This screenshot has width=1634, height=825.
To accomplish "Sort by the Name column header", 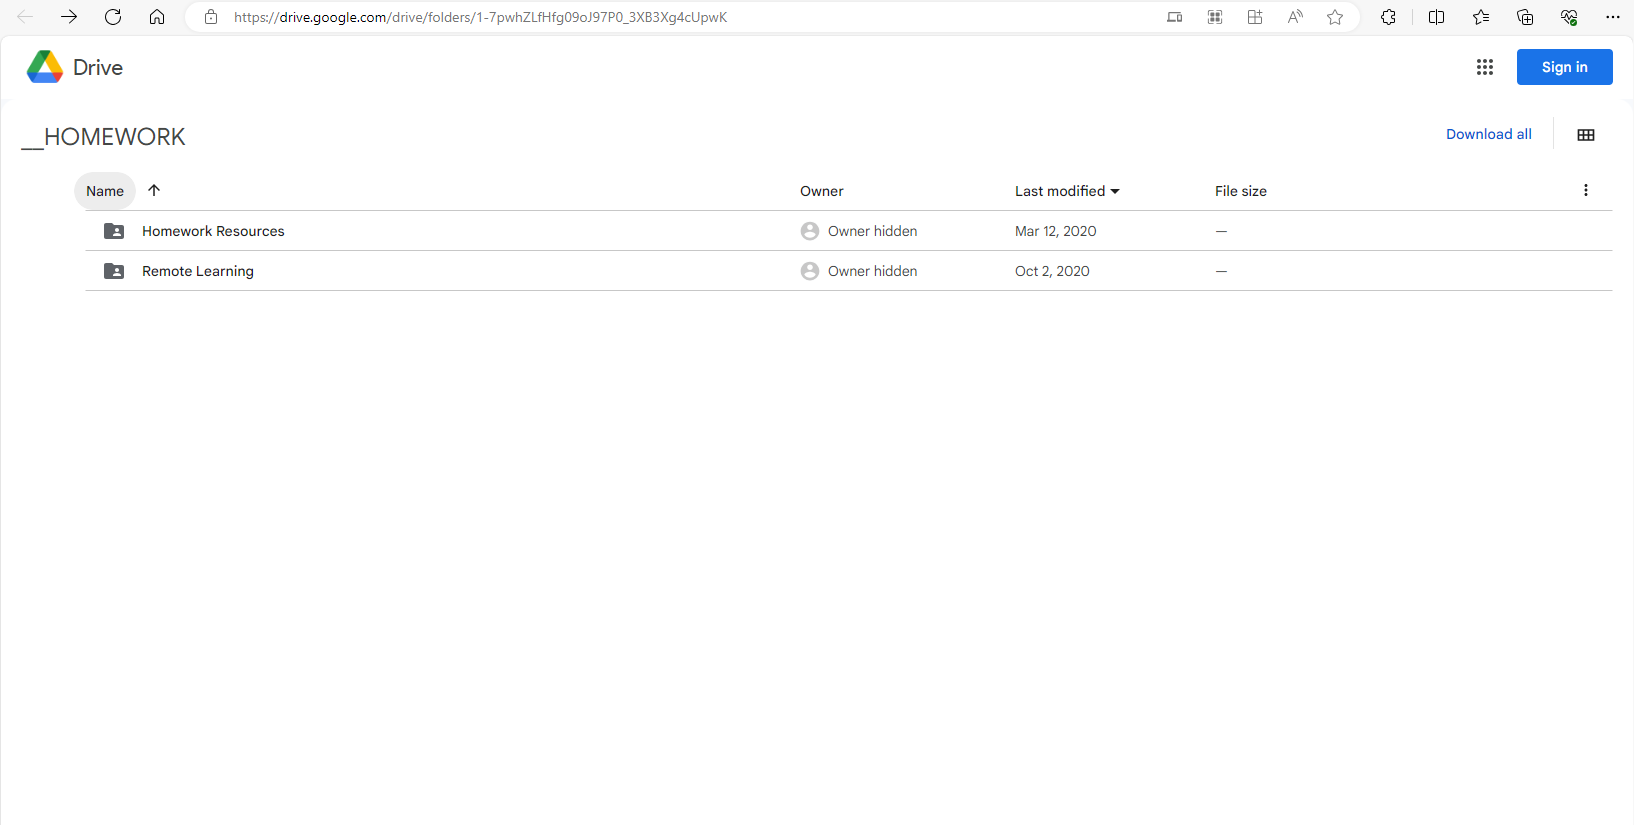I will 105,191.
